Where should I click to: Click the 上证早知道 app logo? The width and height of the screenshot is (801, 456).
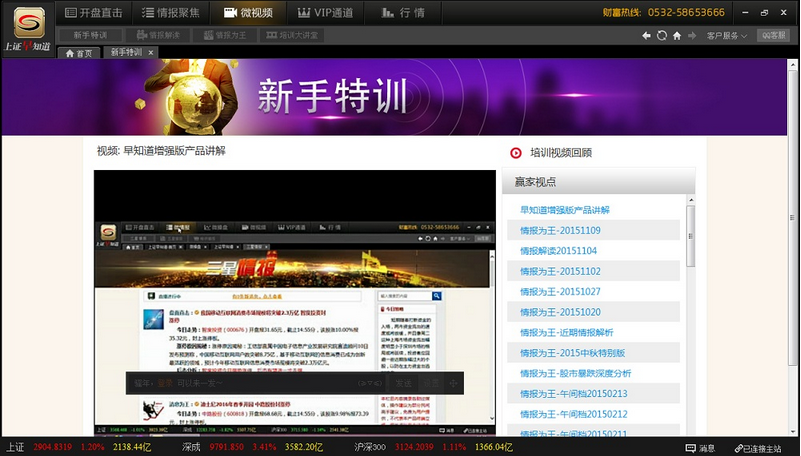click(x=28, y=28)
